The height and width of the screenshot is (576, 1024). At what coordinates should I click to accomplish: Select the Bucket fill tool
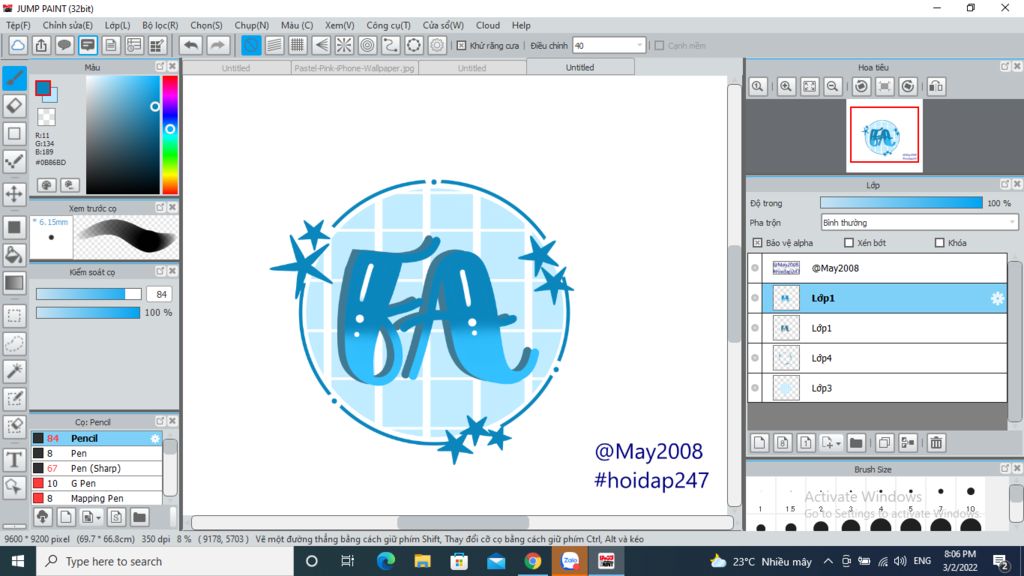pos(14,255)
